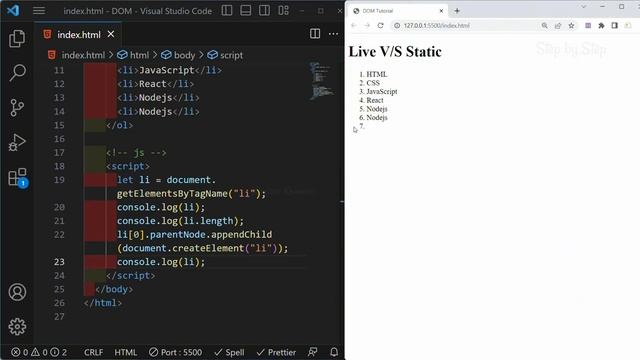Click React list item in code
Viewport: 640px width, 360px height.
pyautogui.click(x=156, y=84)
